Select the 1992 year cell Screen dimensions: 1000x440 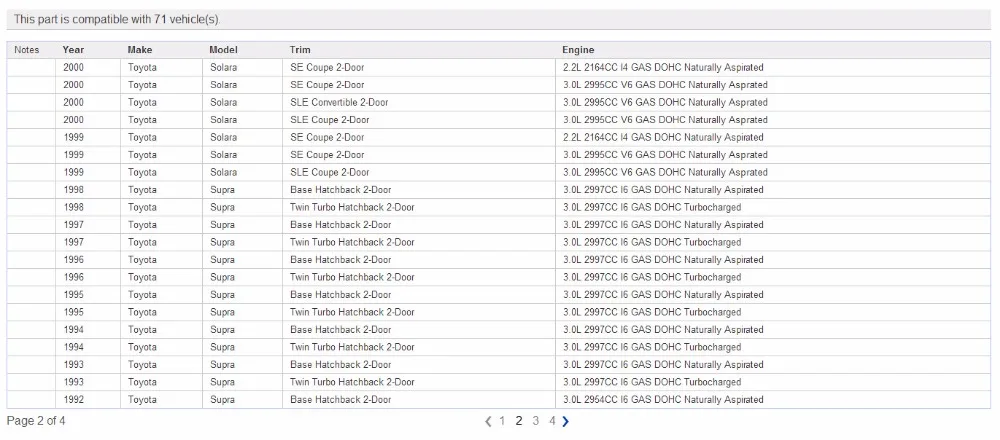pos(87,400)
